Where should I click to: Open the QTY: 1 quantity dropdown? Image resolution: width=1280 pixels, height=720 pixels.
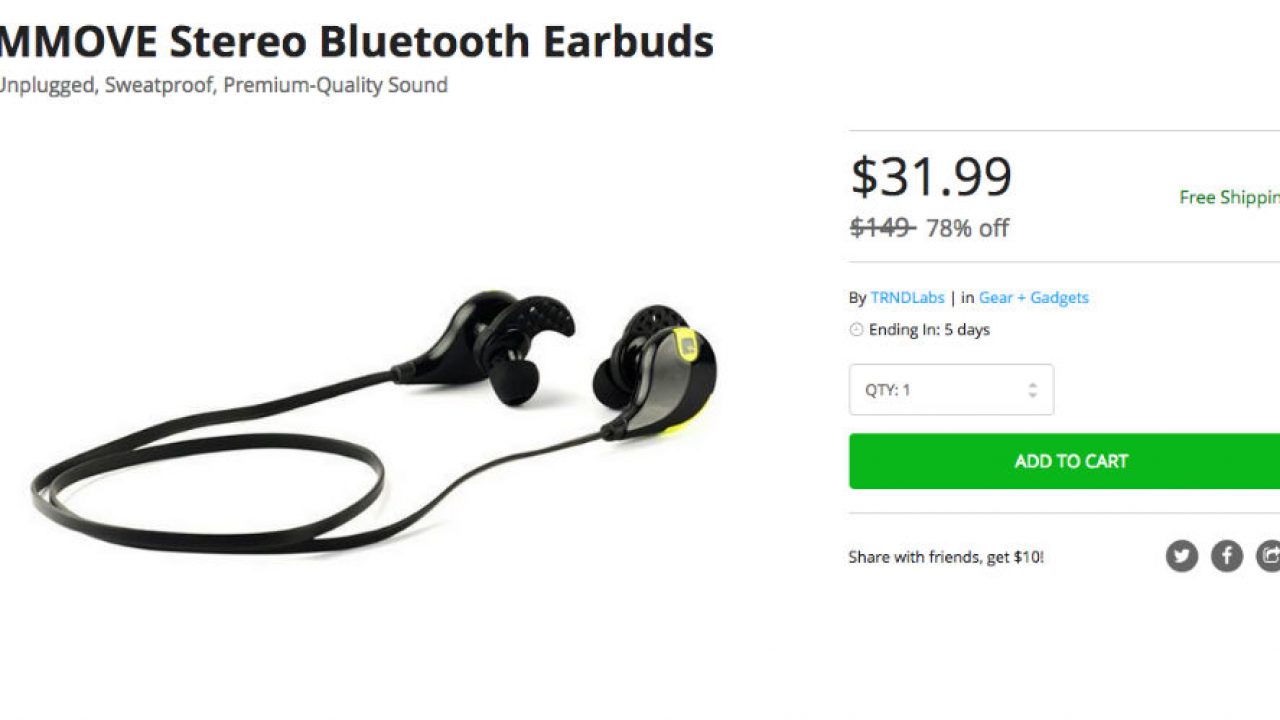pyautogui.click(x=951, y=390)
